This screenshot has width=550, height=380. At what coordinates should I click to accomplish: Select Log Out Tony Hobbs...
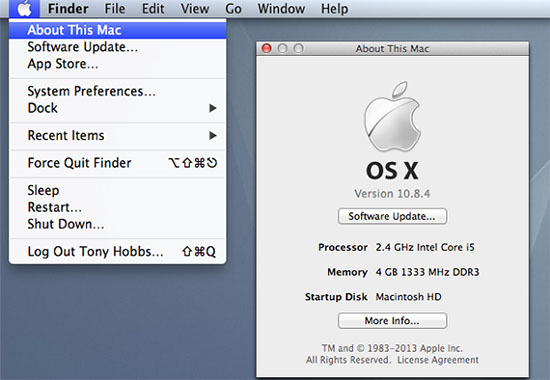118,251
